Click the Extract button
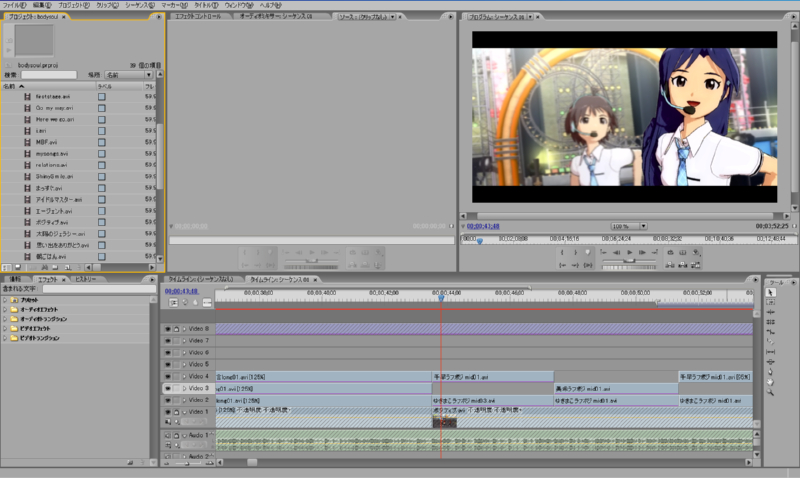 (x=683, y=265)
